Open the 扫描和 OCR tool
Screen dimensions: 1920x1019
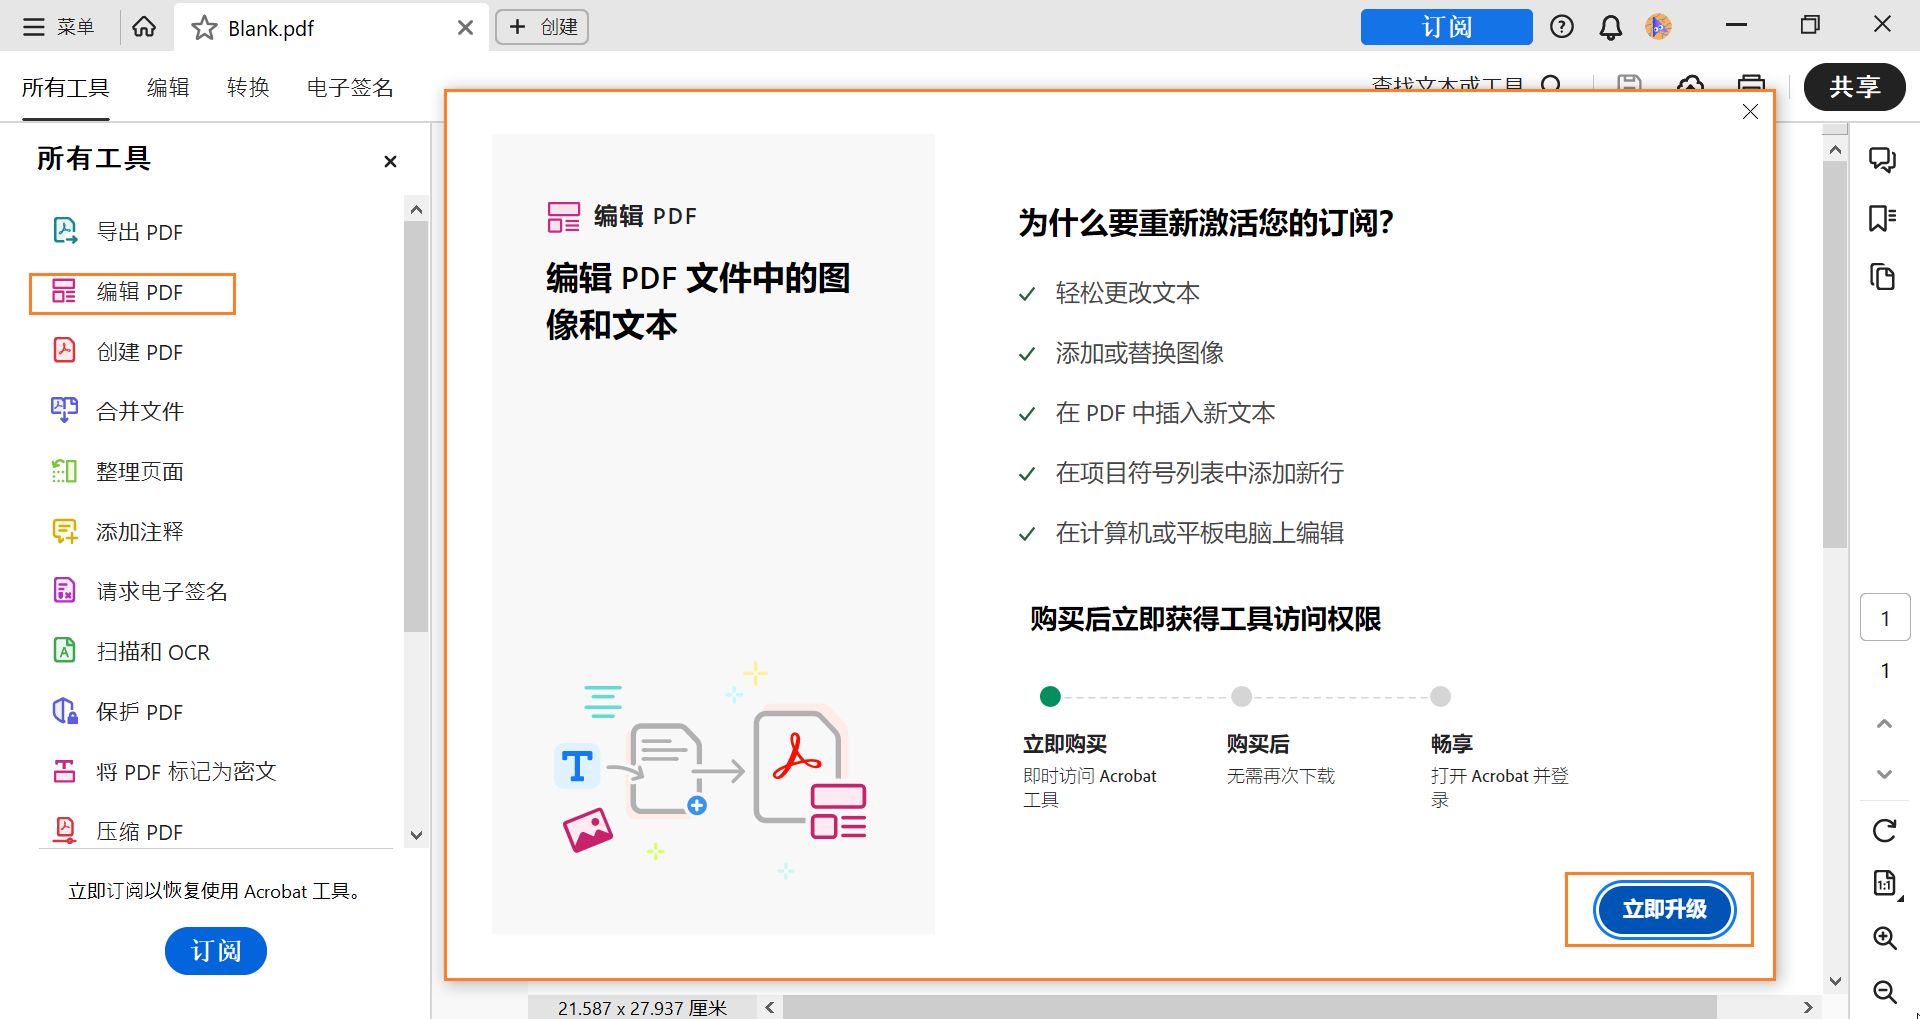pos(152,651)
